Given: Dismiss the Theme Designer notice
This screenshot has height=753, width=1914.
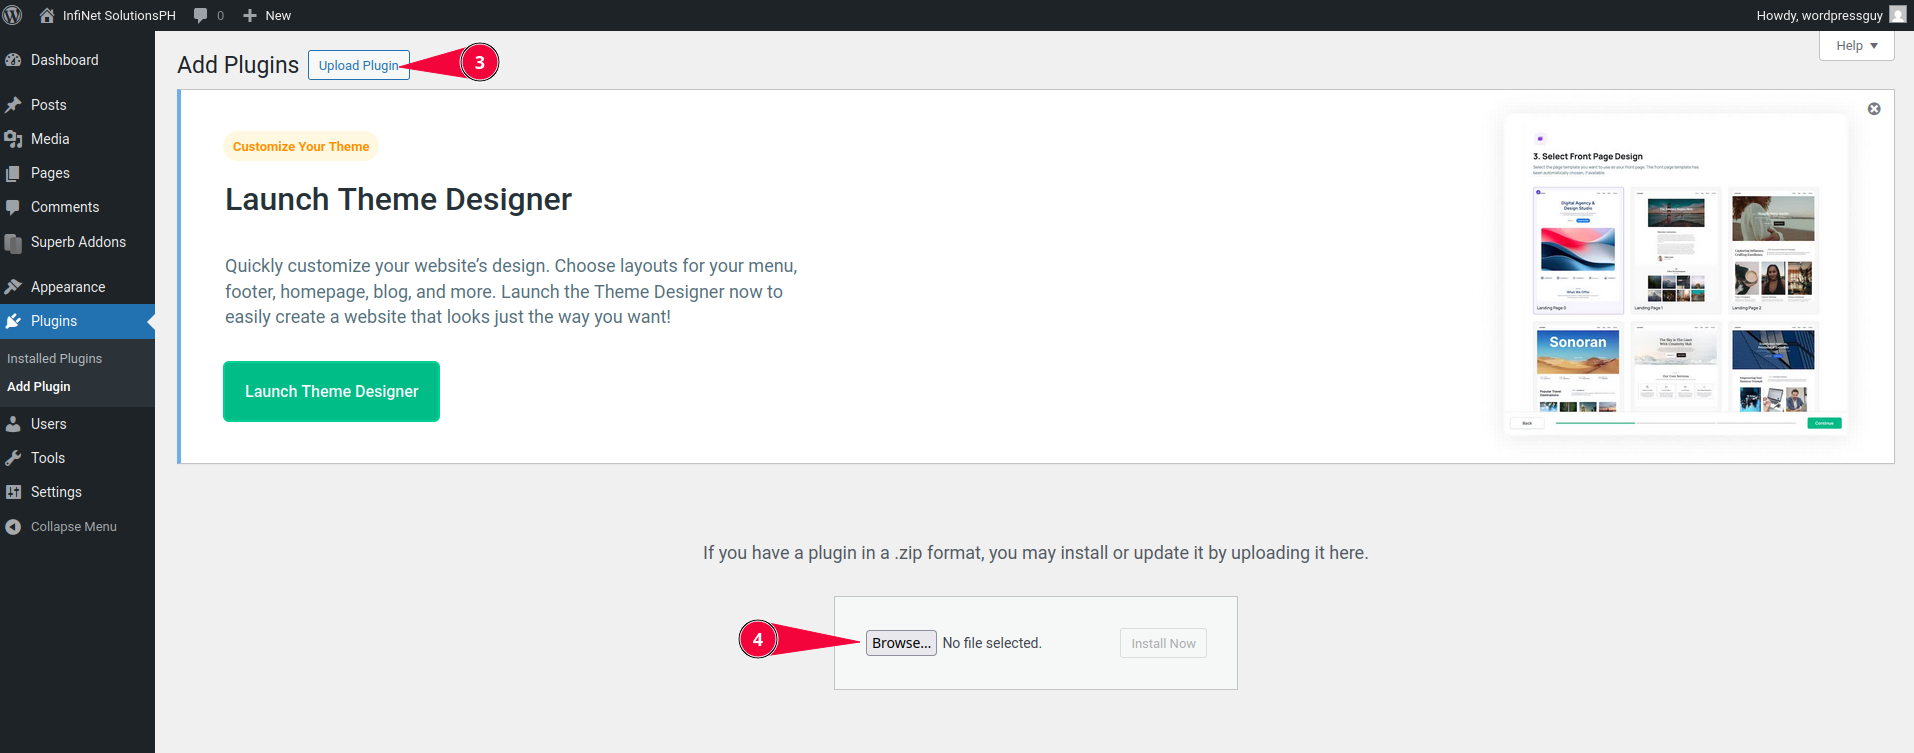Looking at the screenshot, I should coord(1874,109).
